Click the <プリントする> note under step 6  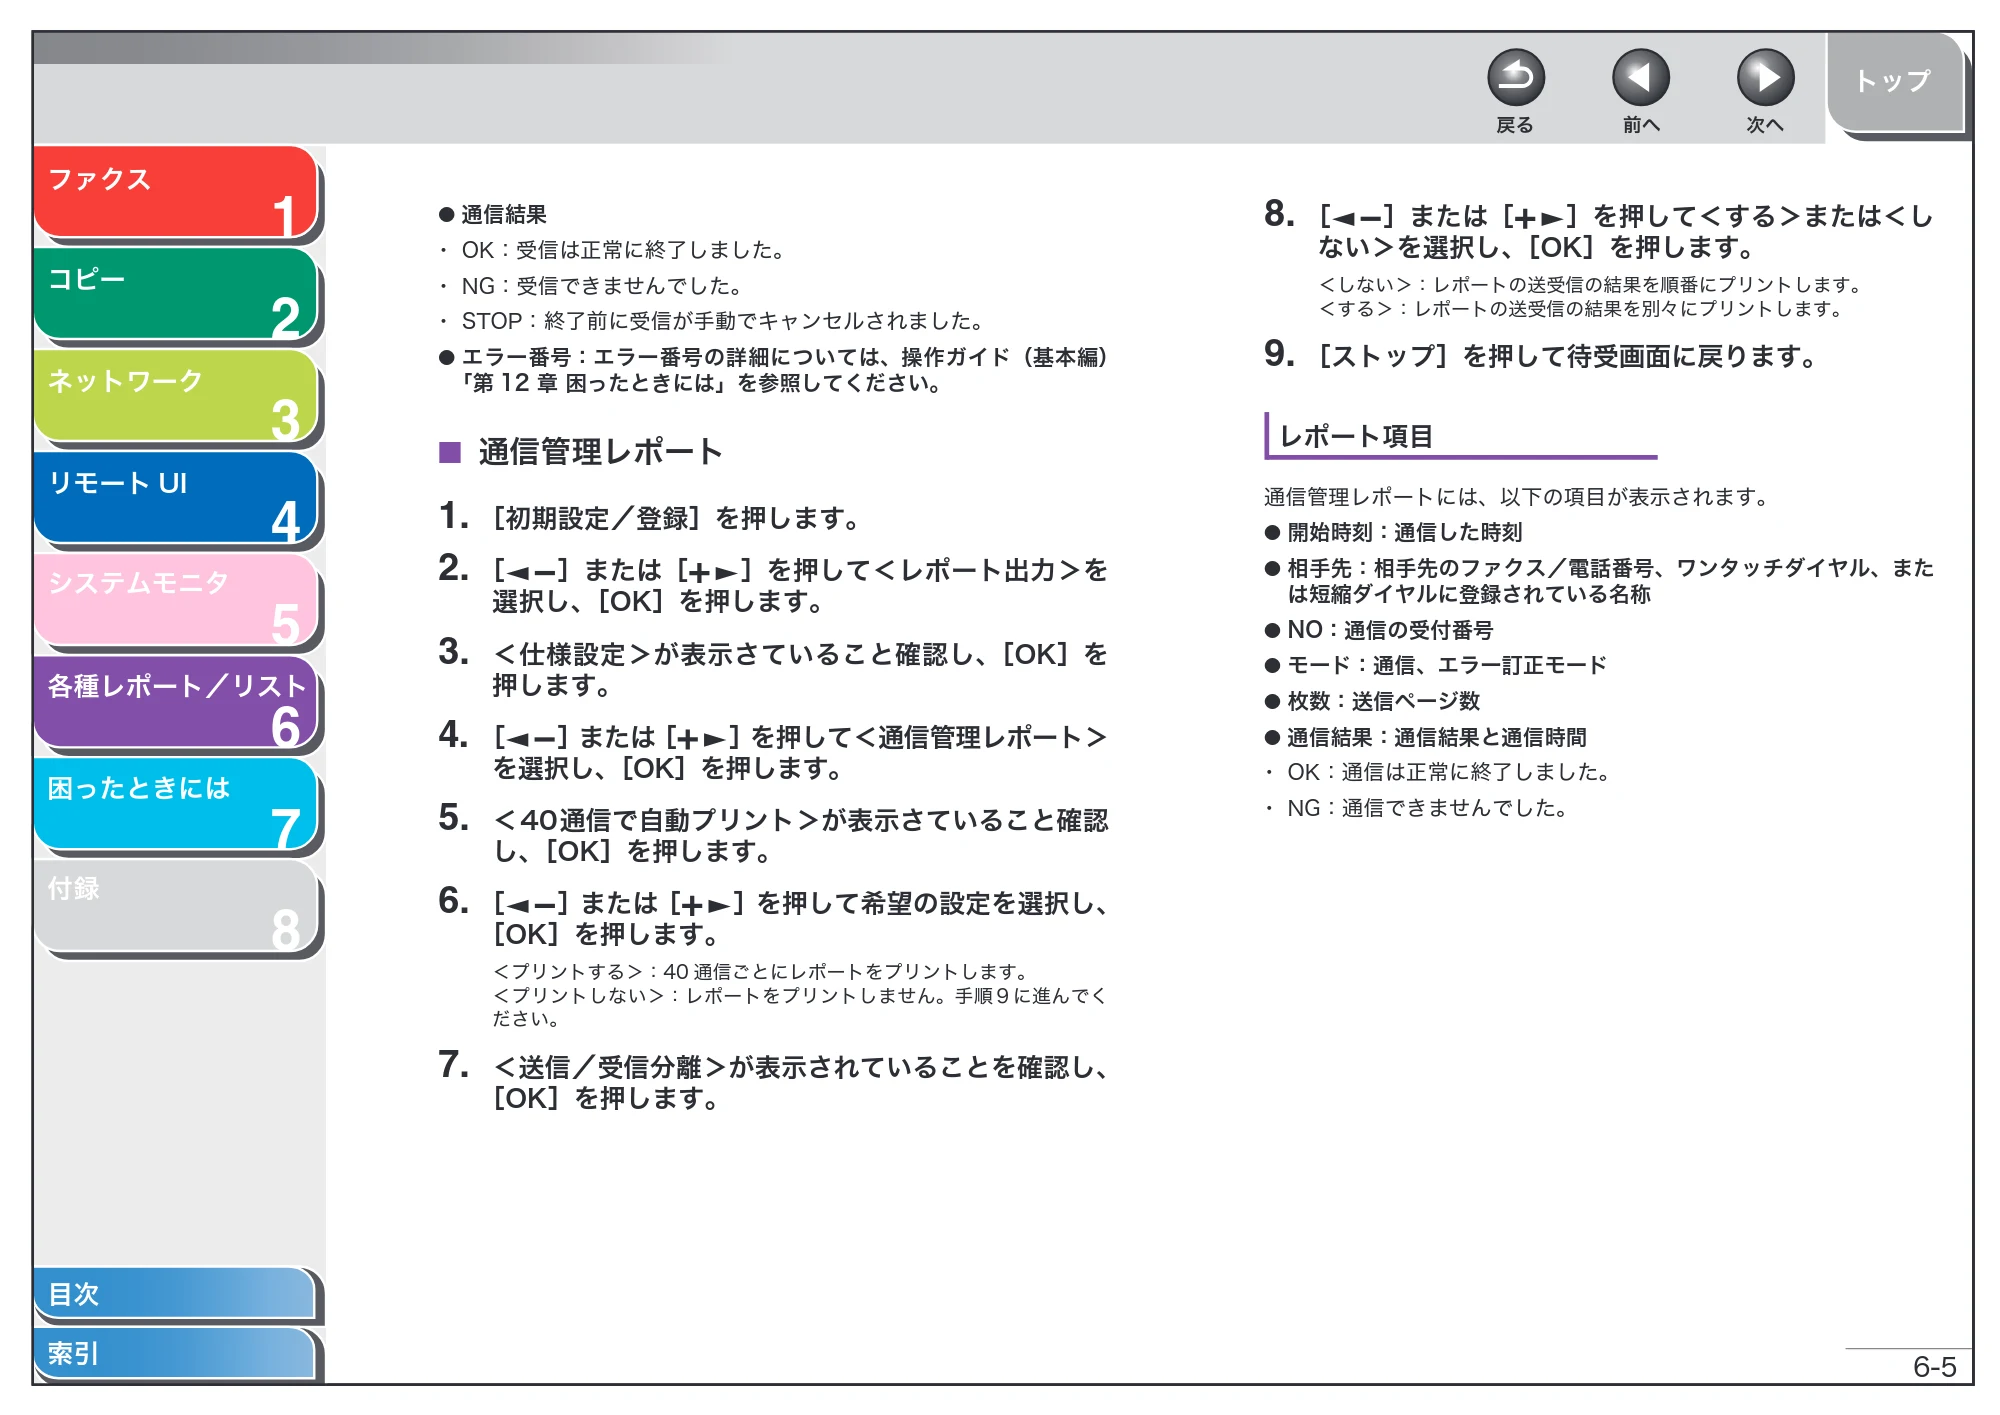pyautogui.click(x=761, y=971)
